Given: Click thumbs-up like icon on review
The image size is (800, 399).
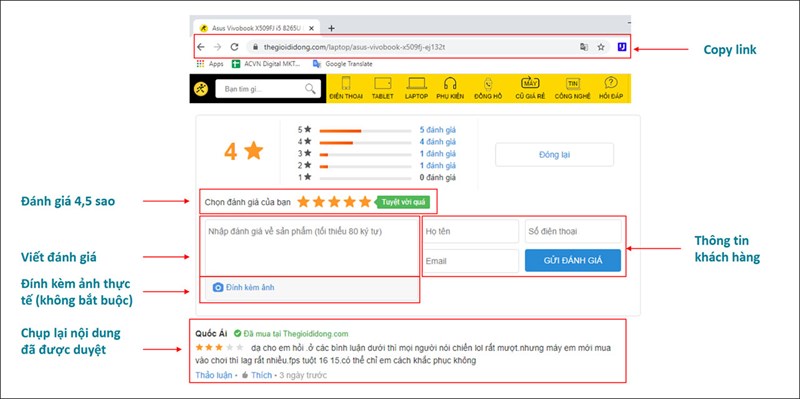Looking at the screenshot, I should (245, 375).
